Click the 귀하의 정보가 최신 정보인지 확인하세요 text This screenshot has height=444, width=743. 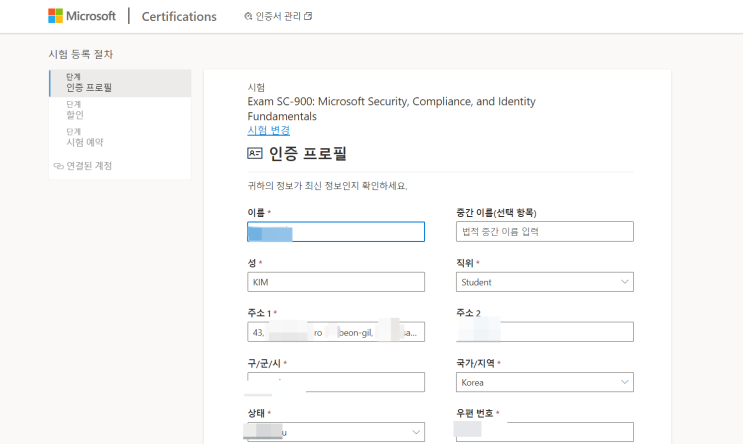tap(327, 186)
